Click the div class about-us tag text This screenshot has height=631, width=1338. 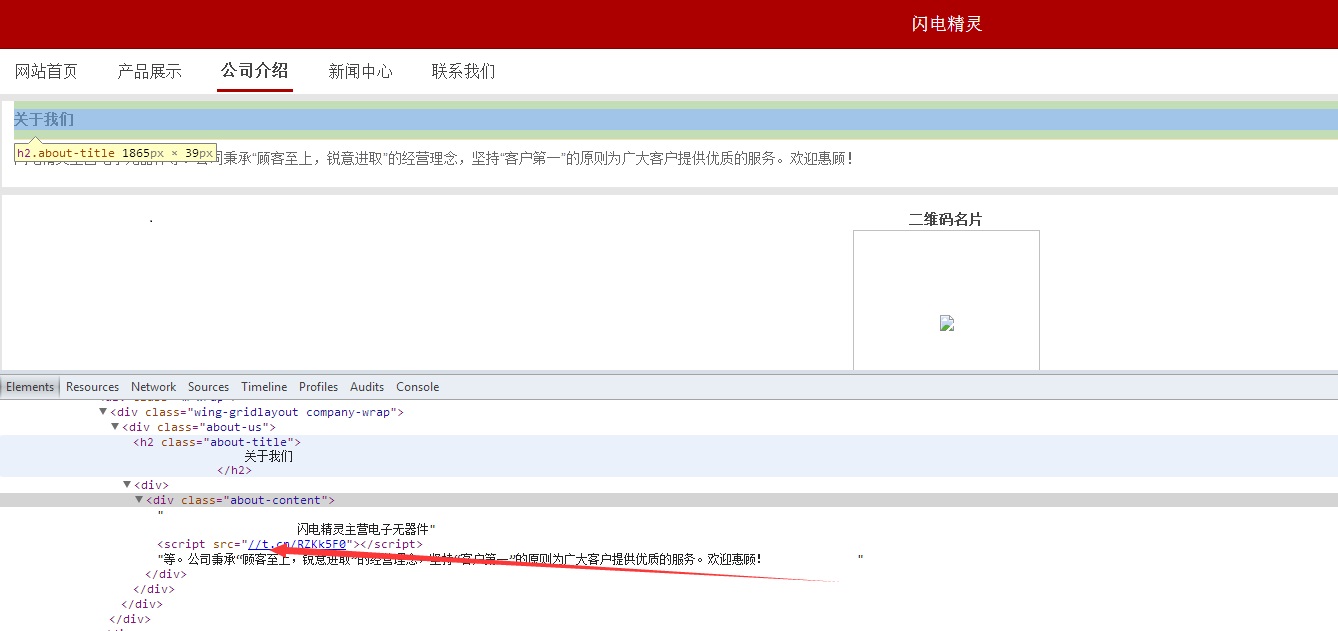(199, 427)
